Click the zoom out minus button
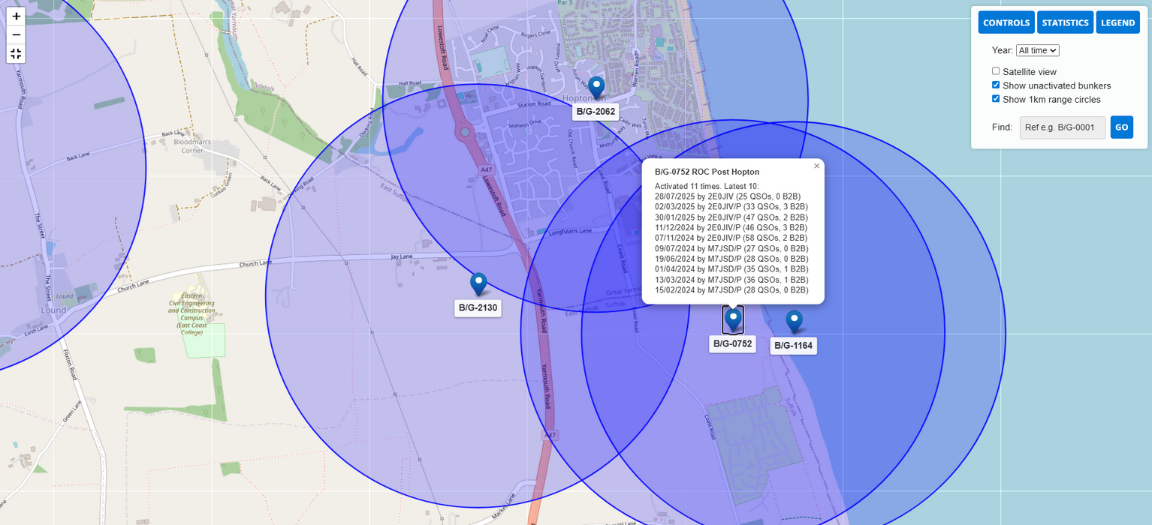The height and width of the screenshot is (525, 1152). [x=16, y=35]
